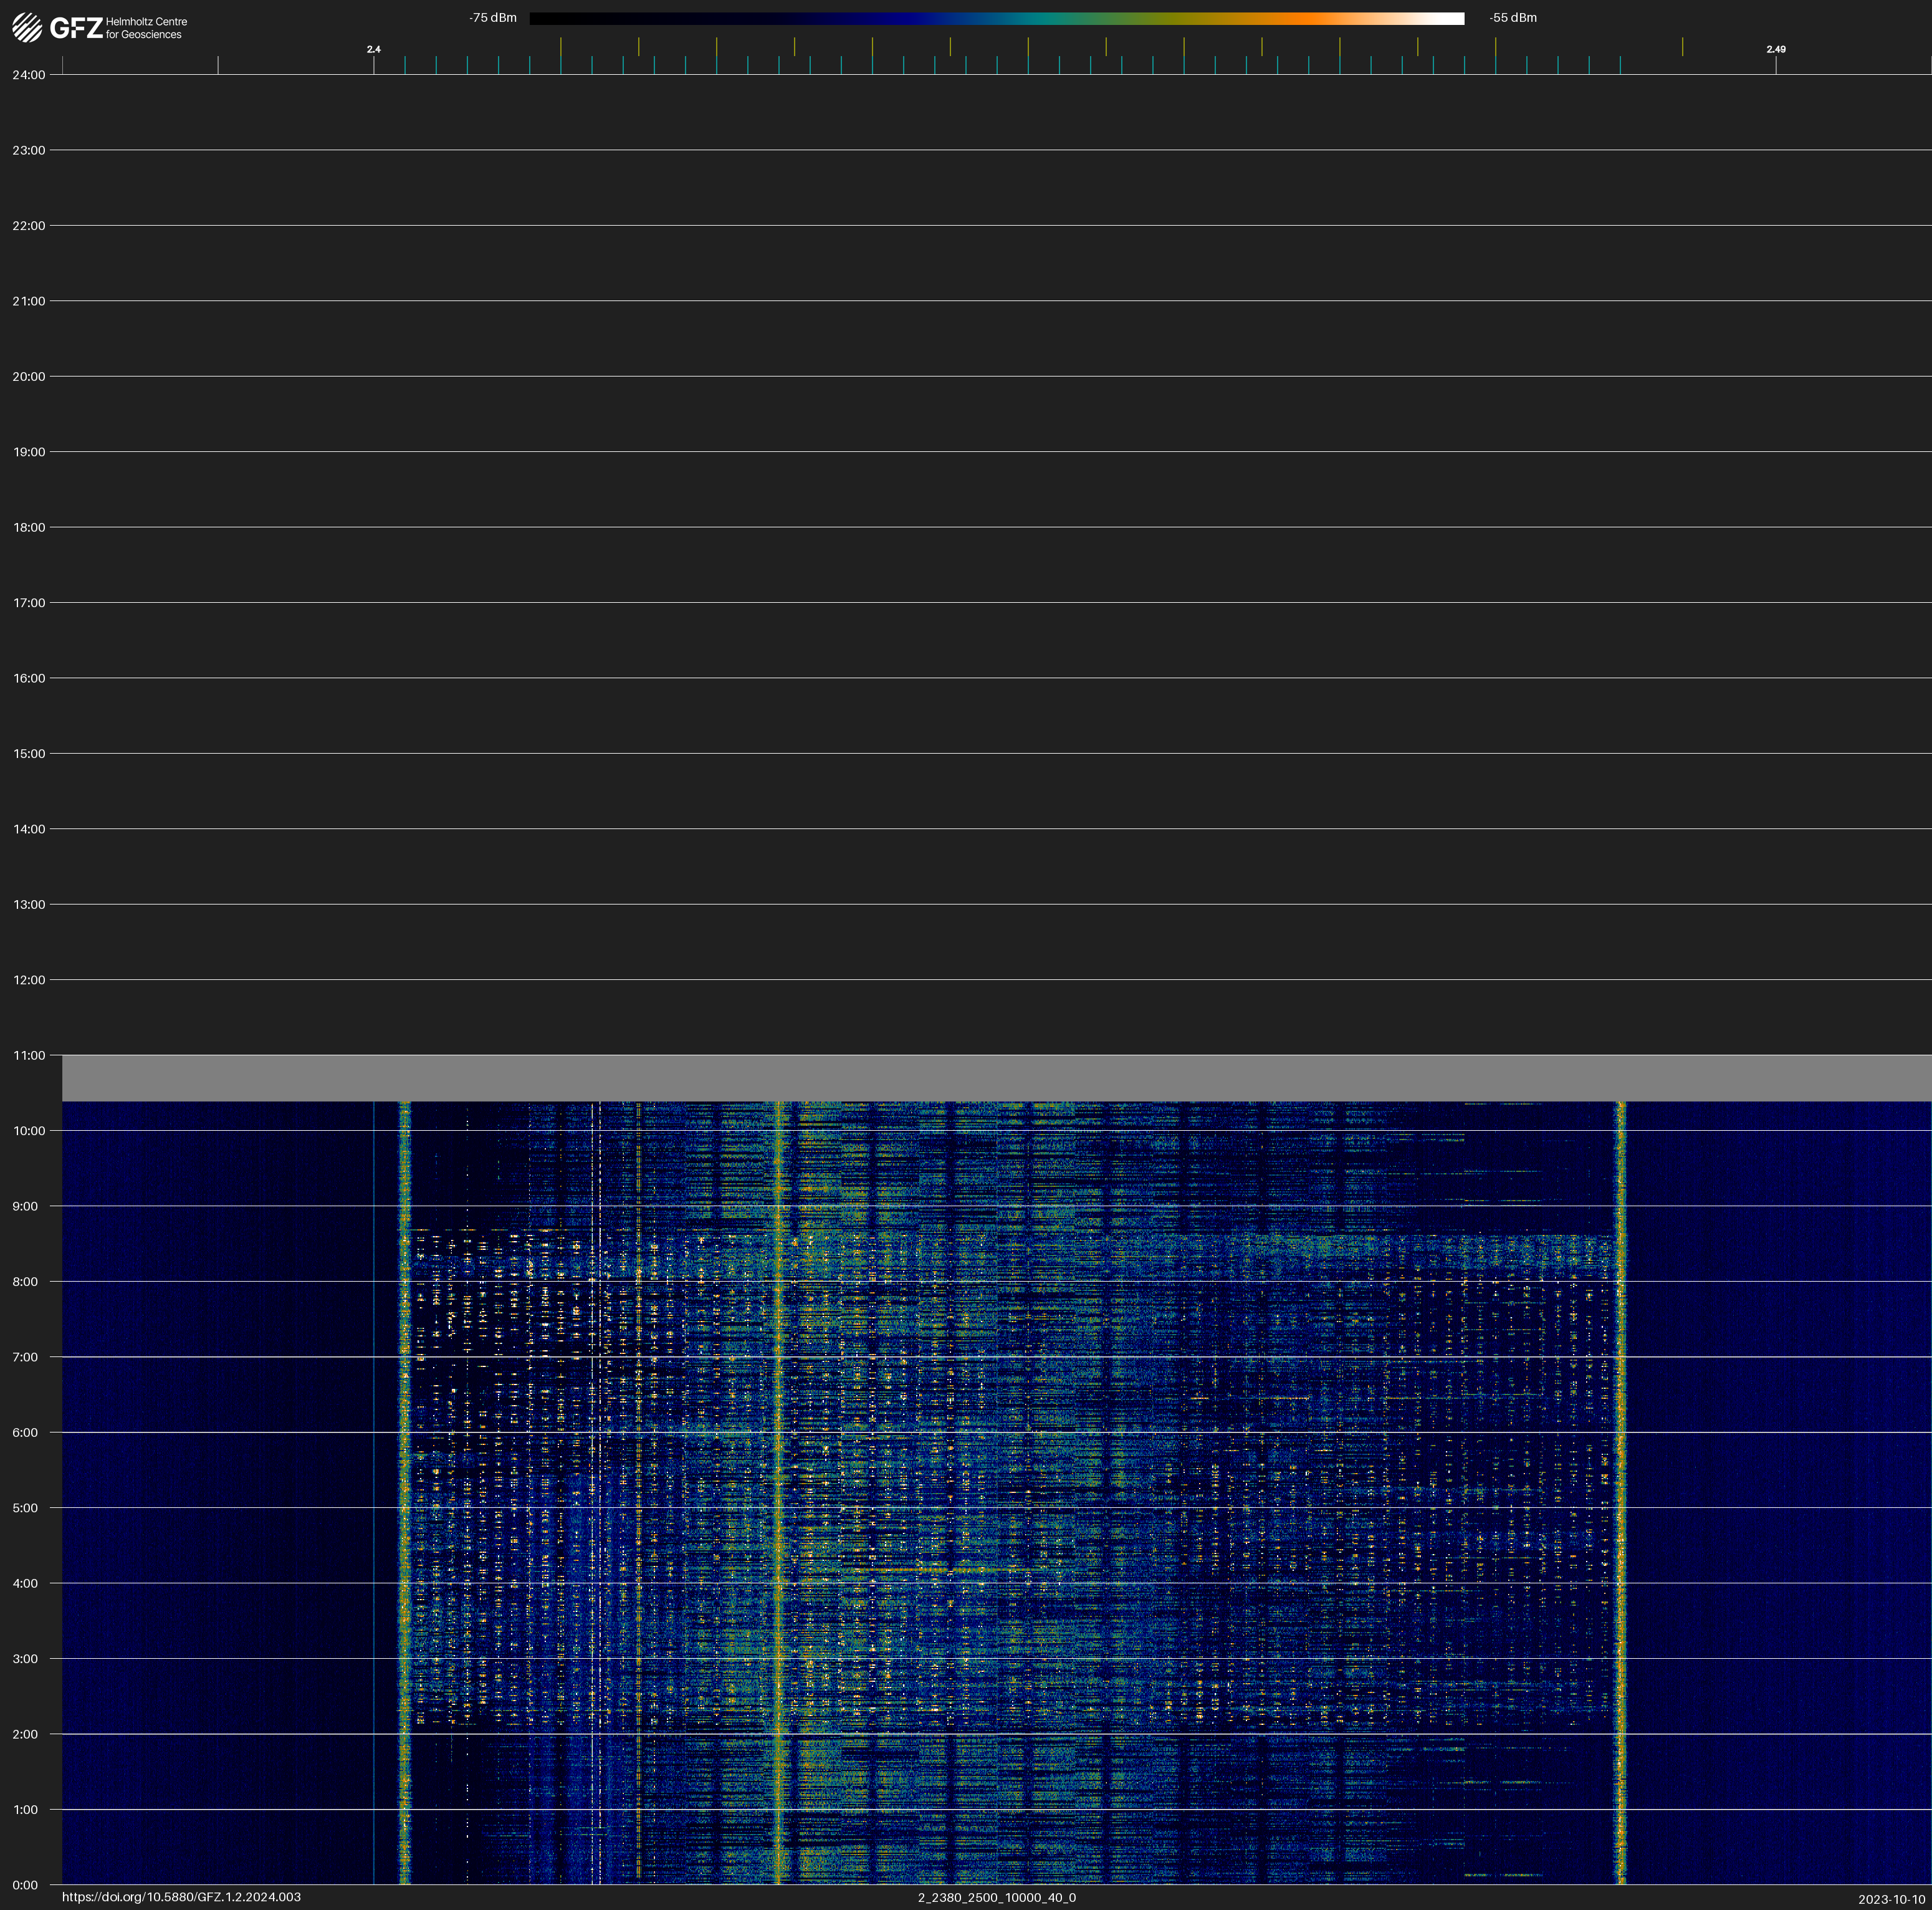
Task: Click the 21:00 time axis label
Action: pyautogui.click(x=28, y=301)
